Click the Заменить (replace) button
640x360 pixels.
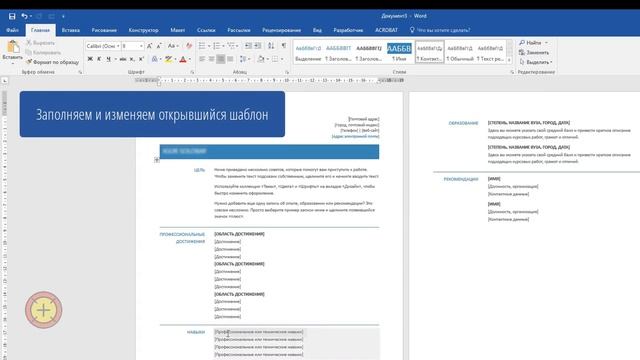534,53
